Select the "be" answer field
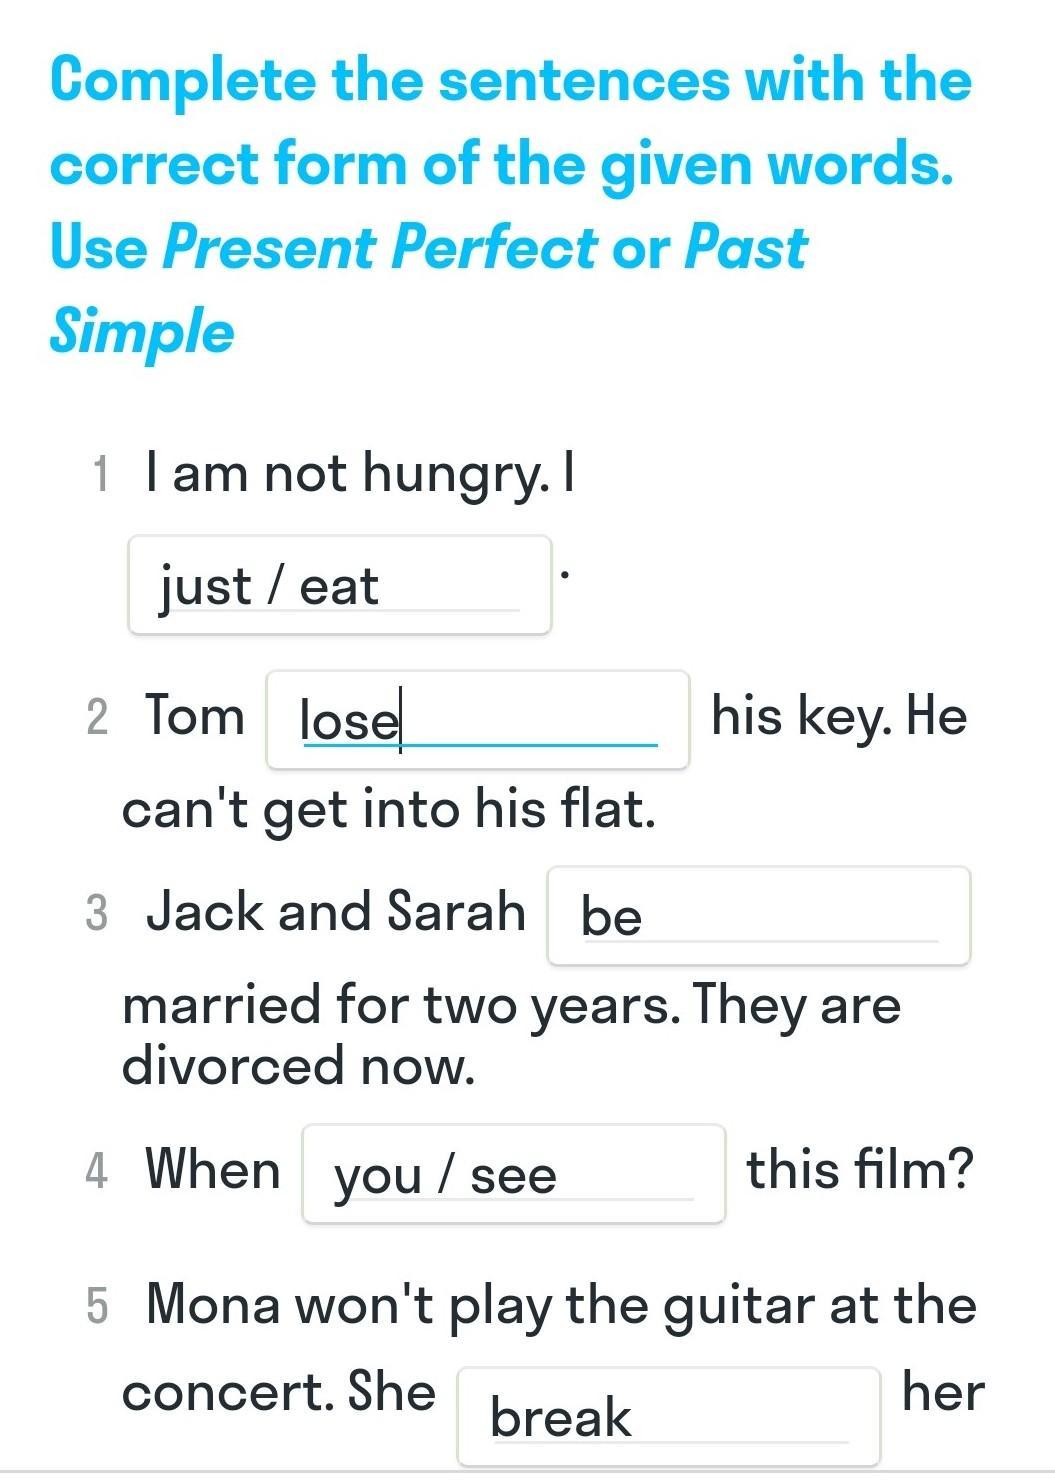 tap(759, 916)
